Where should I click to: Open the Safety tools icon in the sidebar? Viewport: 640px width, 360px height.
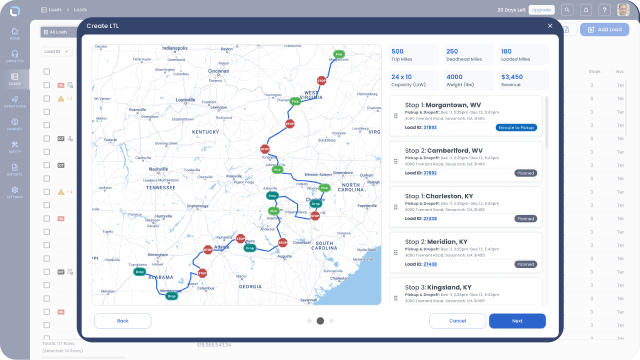click(15, 147)
